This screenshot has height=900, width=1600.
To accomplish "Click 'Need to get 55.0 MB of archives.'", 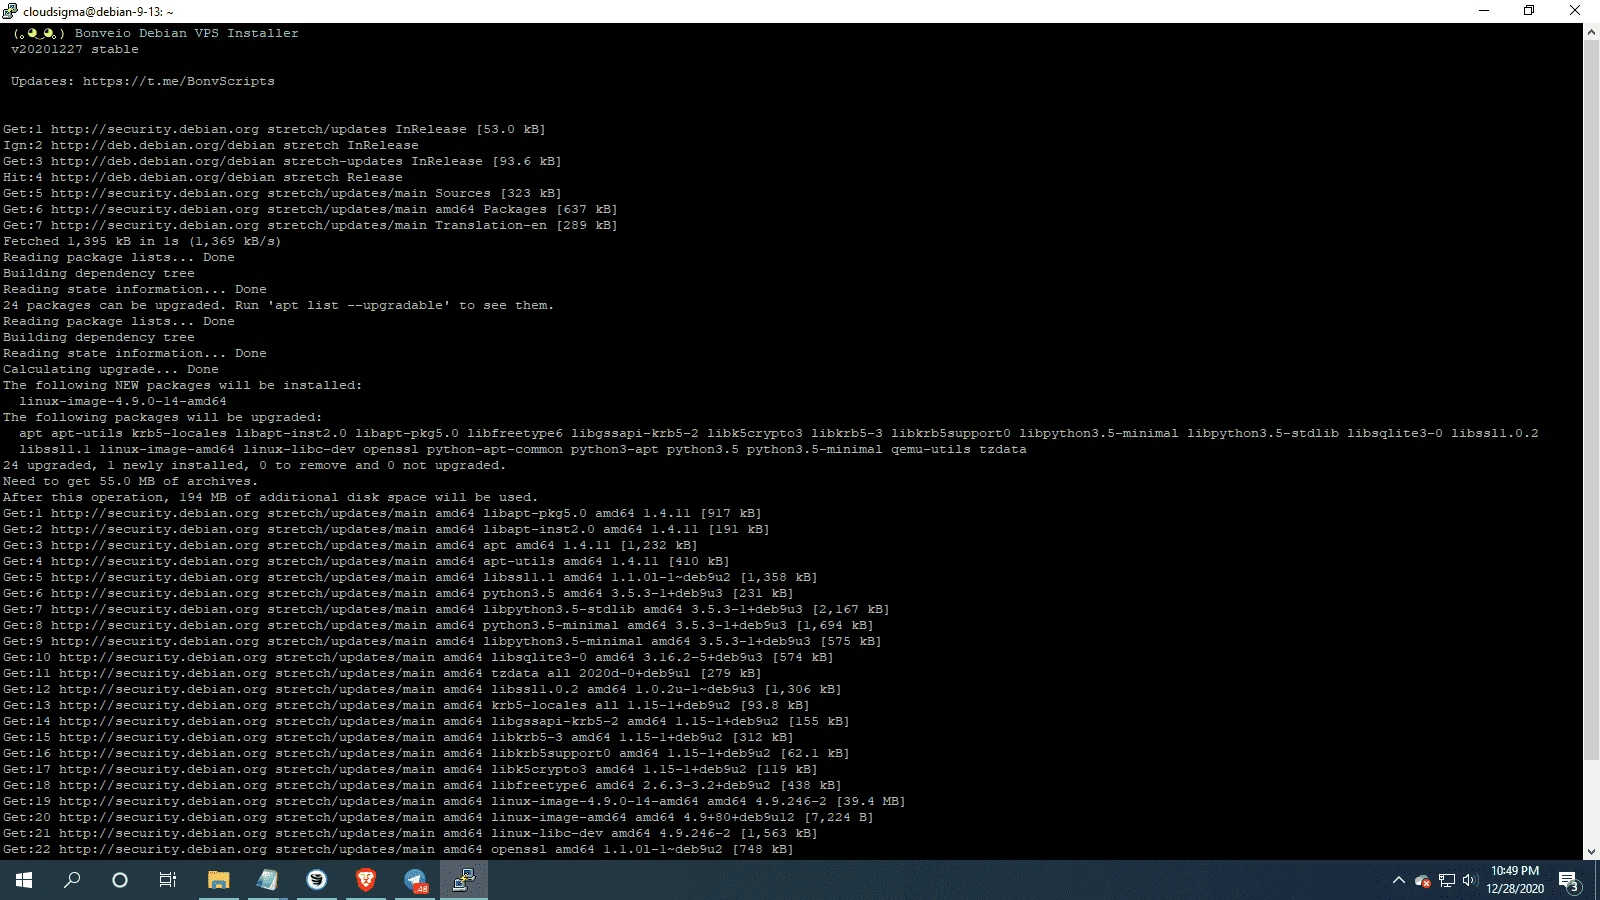I will tap(130, 481).
